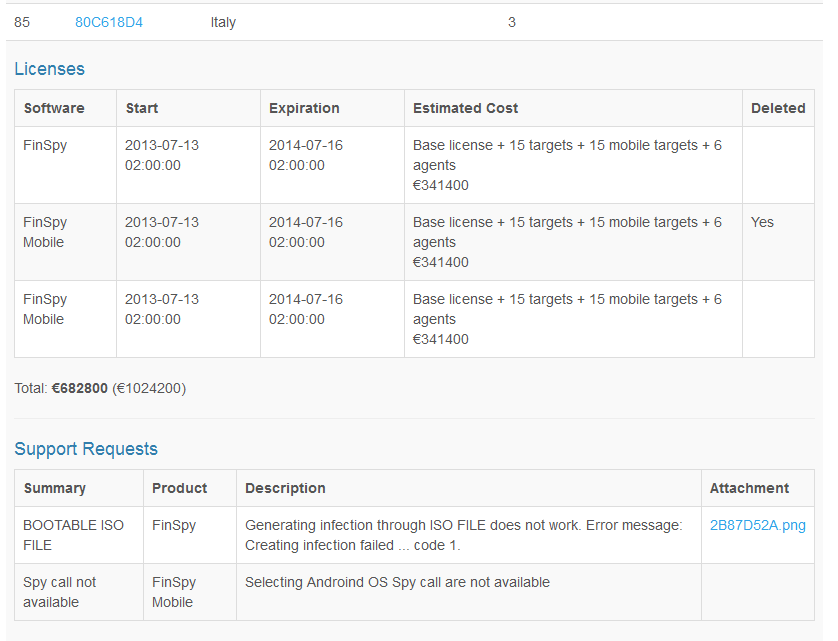Select the Description column header
The width and height of the screenshot is (838, 641).
pyautogui.click(x=285, y=488)
